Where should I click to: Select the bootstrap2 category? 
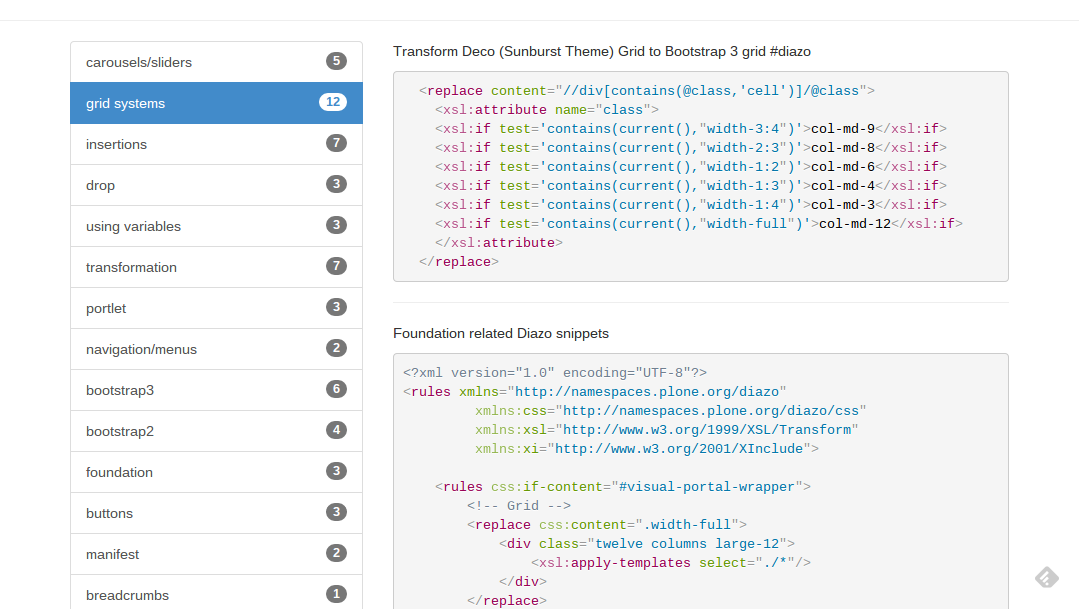point(120,431)
